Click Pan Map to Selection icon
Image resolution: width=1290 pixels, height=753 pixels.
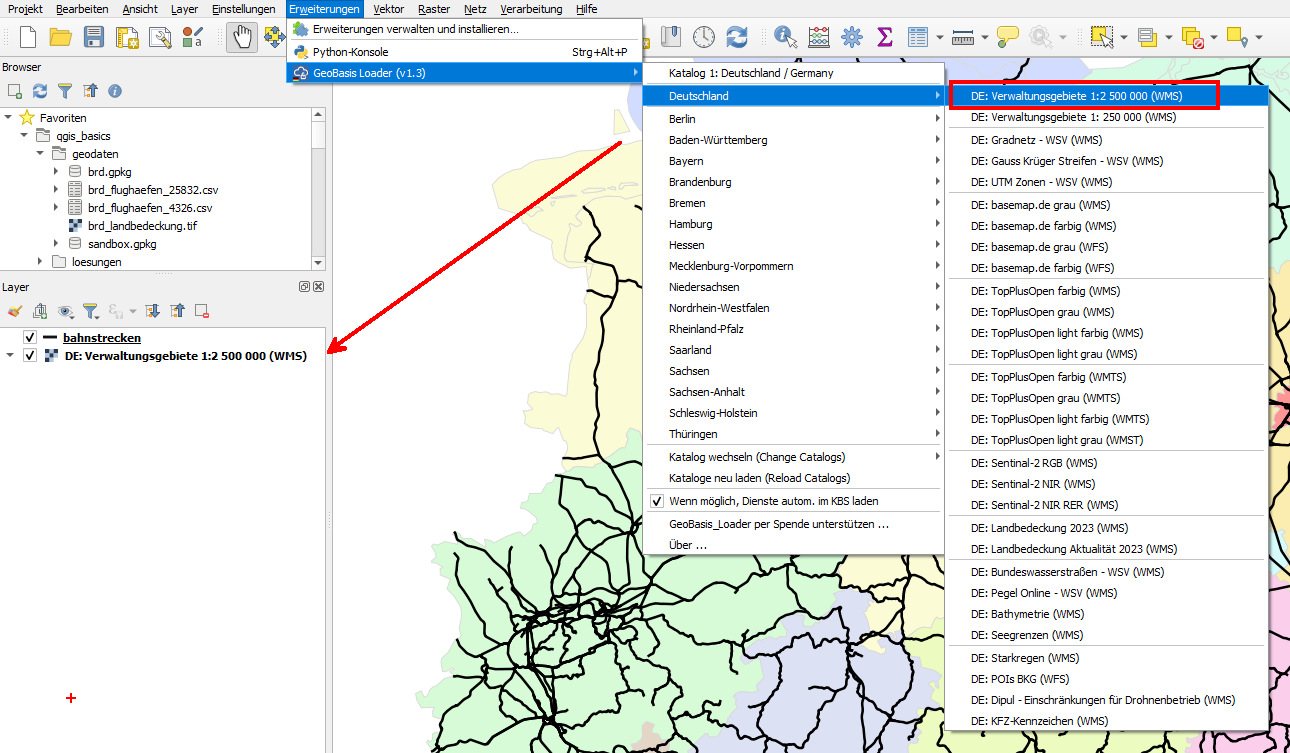tap(274, 37)
